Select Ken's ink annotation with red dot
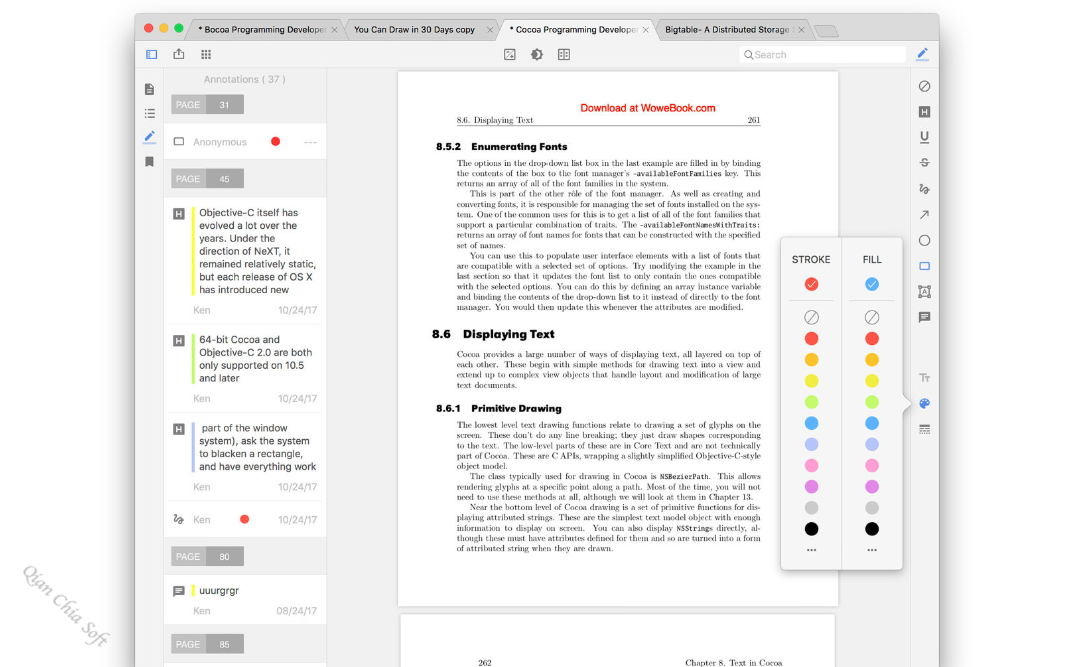 tap(245, 520)
